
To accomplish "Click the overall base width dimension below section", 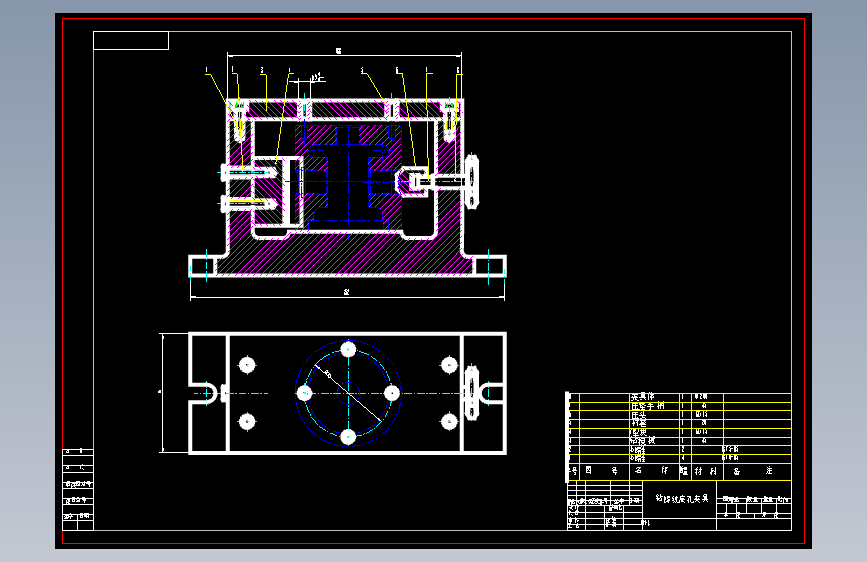I will coord(347,293).
